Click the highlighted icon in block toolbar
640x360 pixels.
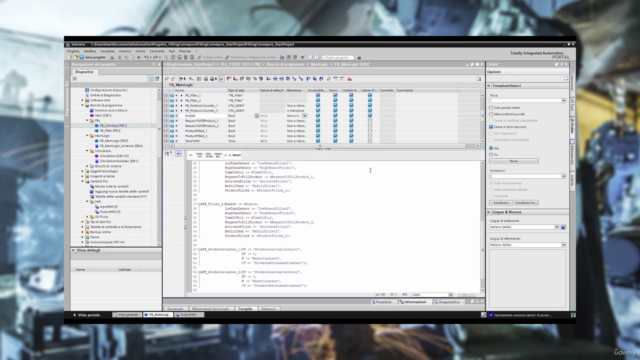click(x=222, y=78)
